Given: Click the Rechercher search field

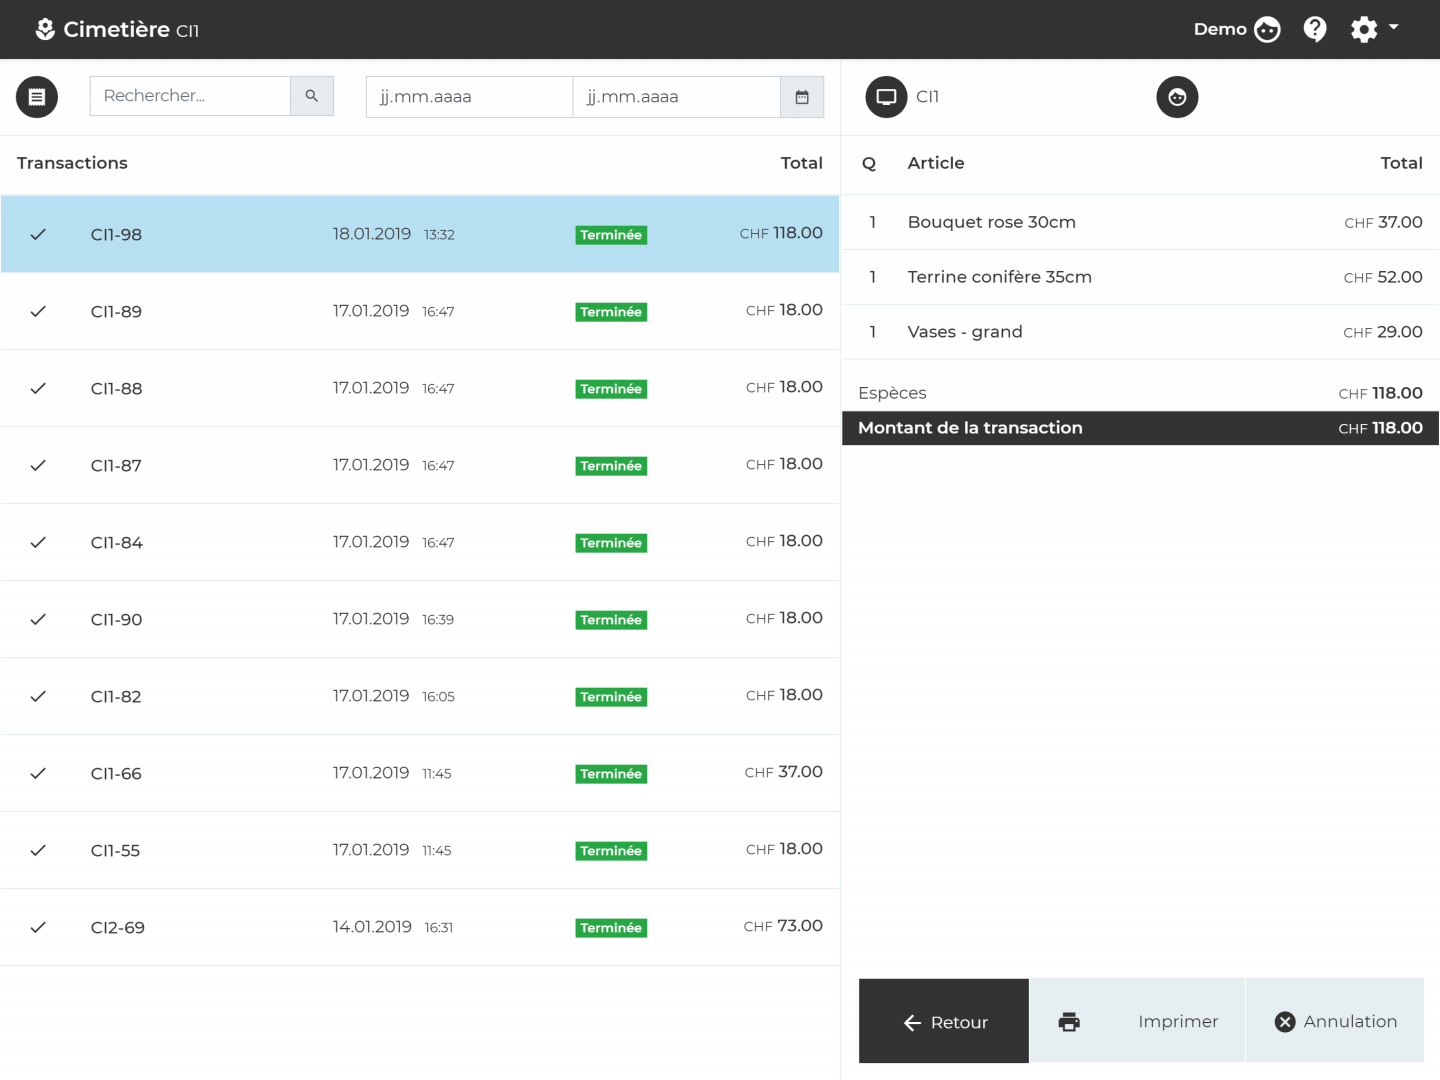Looking at the screenshot, I should tap(190, 96).
